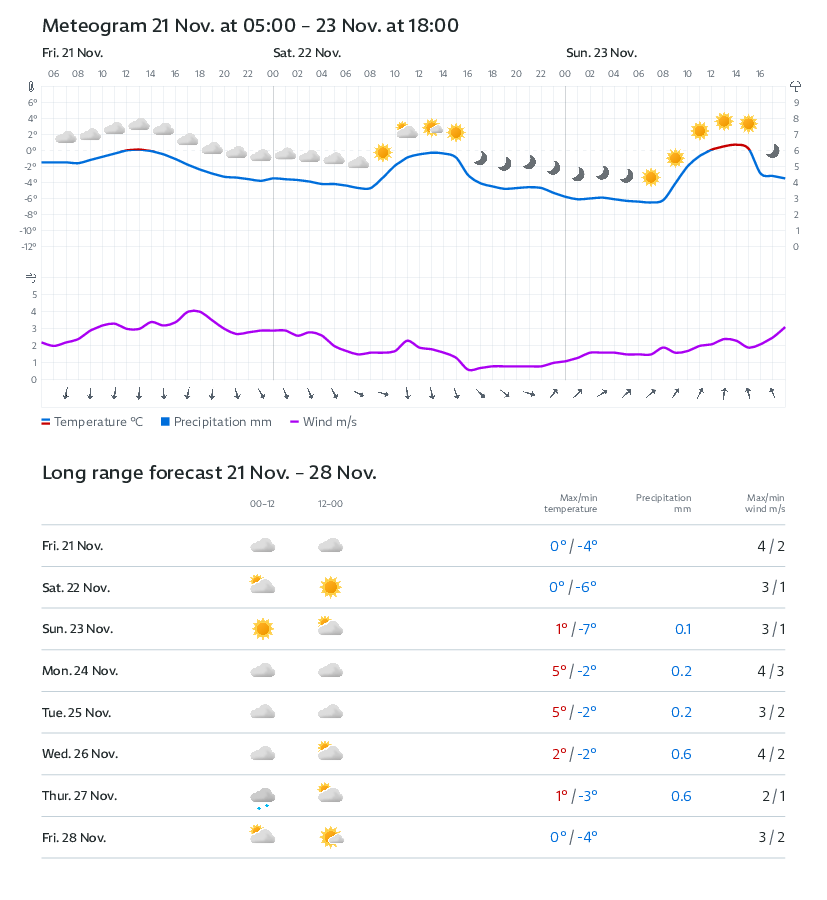827x900 pixels.
Task: Select the sun icon for Saturday 22 Nov. afternoon
Action: 330,587
